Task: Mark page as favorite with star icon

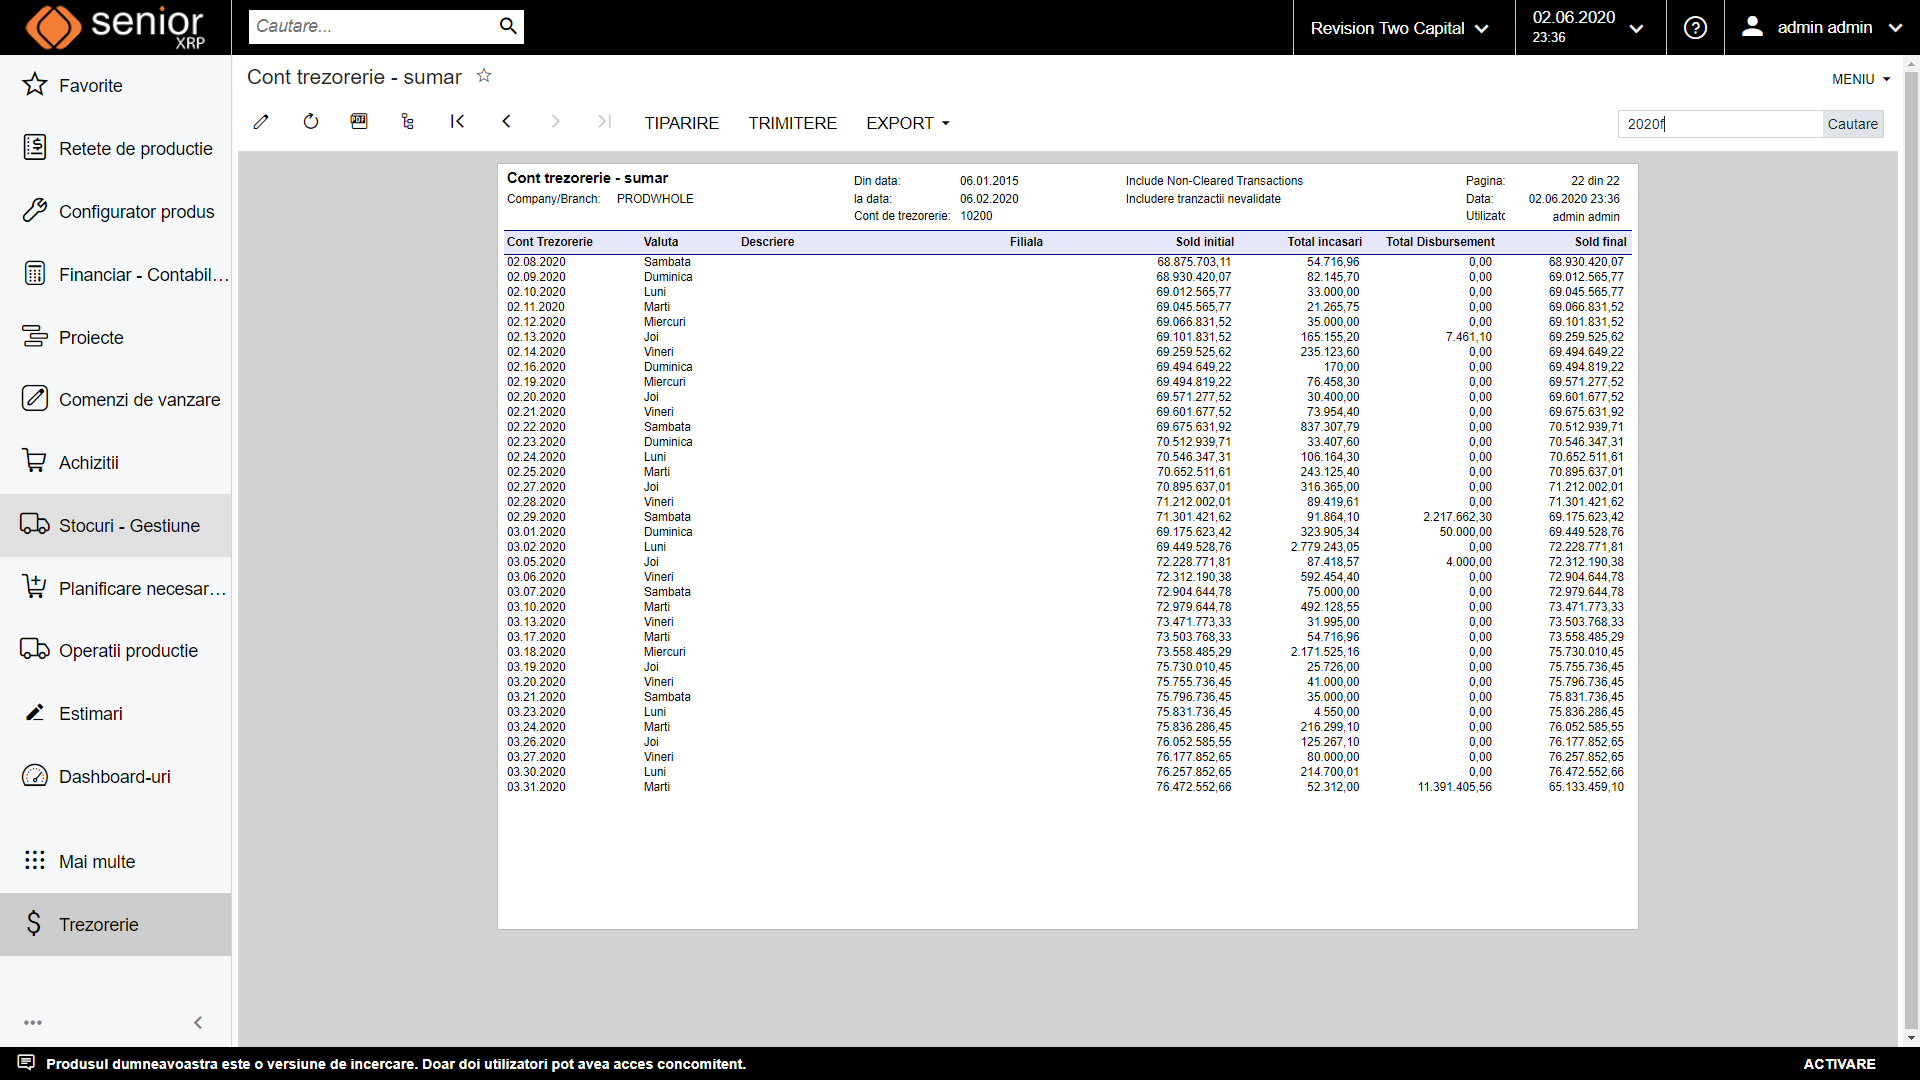Action: [484, 76]
